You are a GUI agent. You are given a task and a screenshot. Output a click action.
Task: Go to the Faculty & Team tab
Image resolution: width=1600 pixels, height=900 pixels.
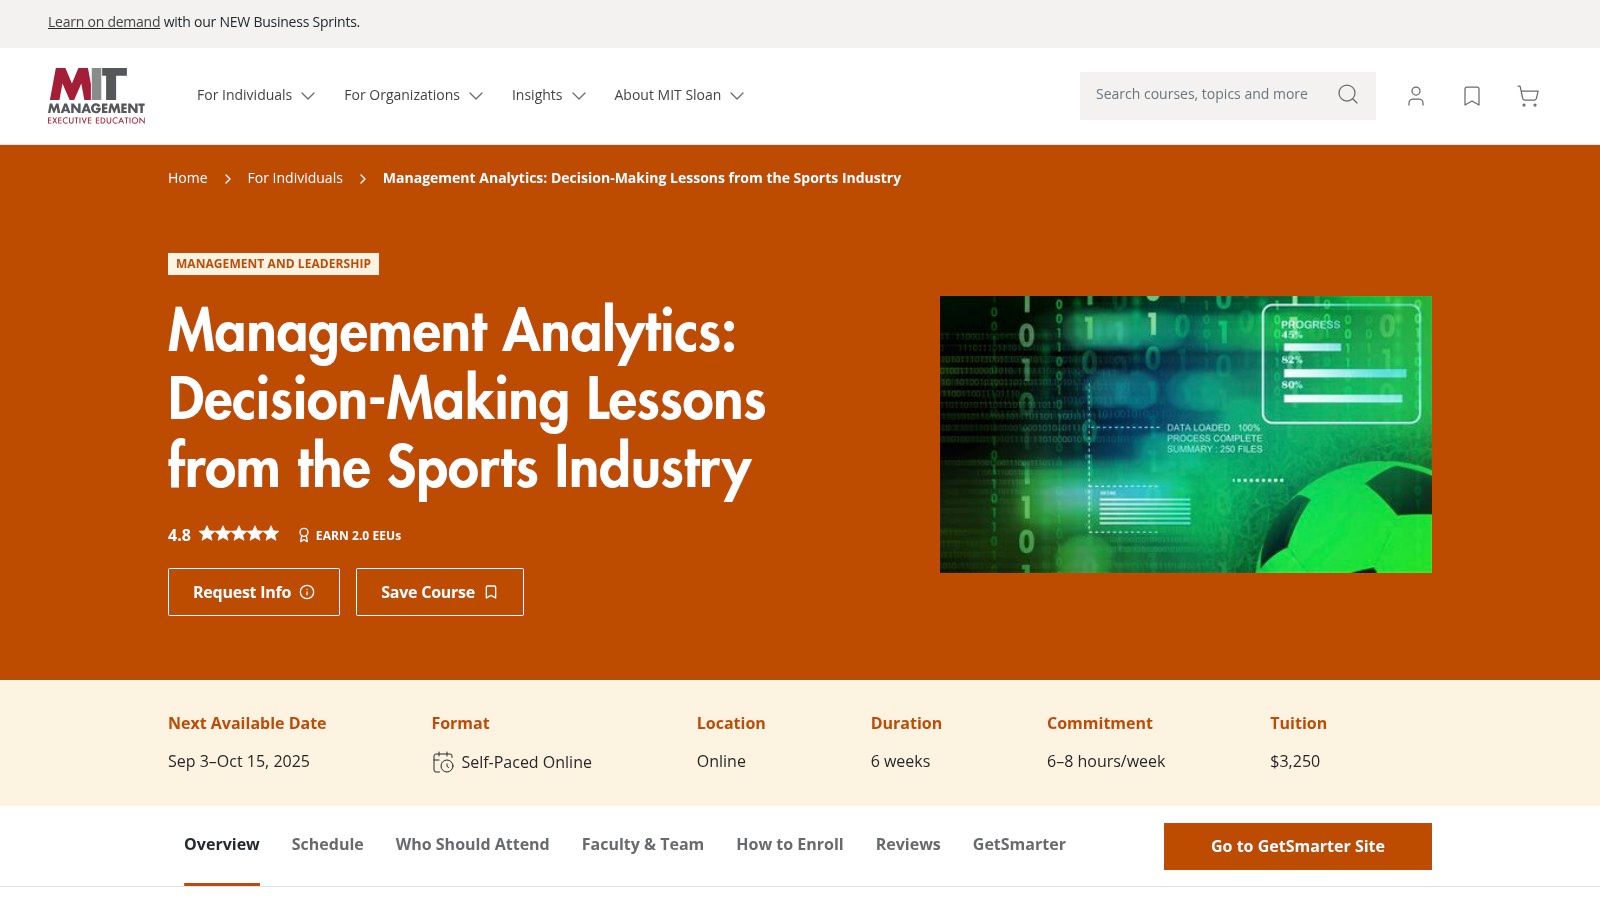click(643, 844)
